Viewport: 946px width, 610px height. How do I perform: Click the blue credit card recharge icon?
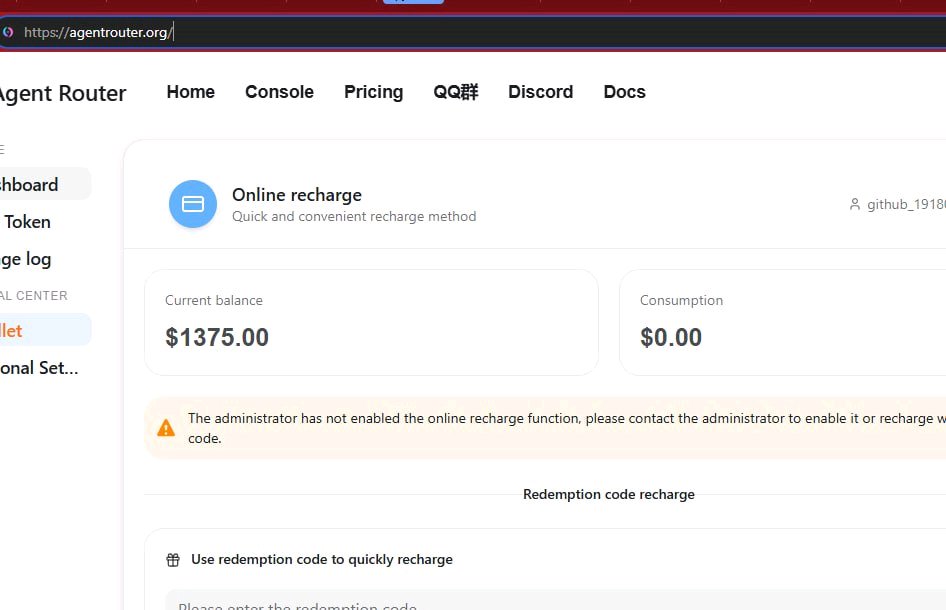point(192,204)
